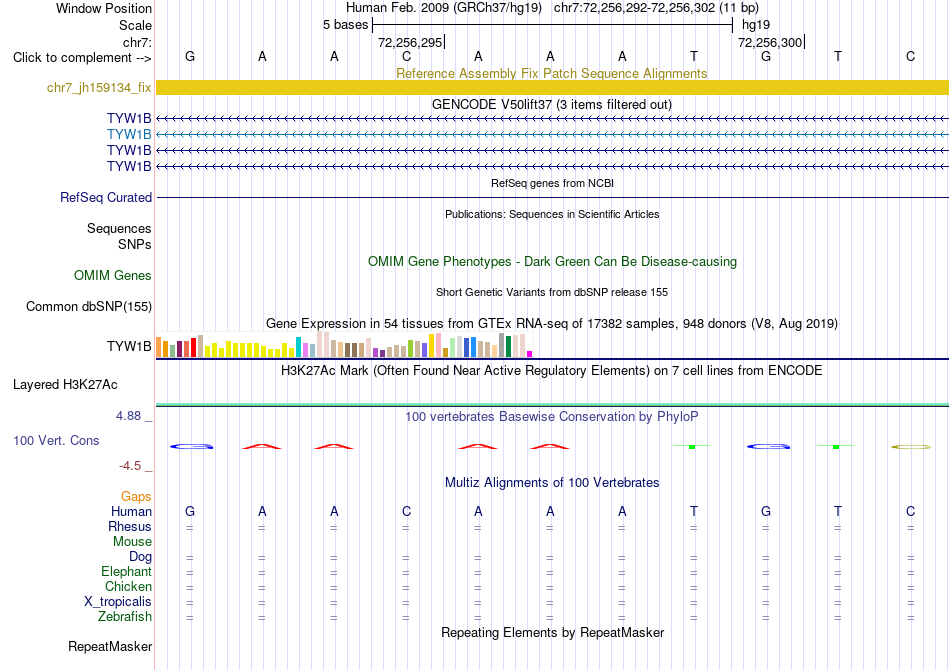Click the 72,256,295 position label
Image resolution: width=950 pixels, height=670 pixels.
click(410, 42)
